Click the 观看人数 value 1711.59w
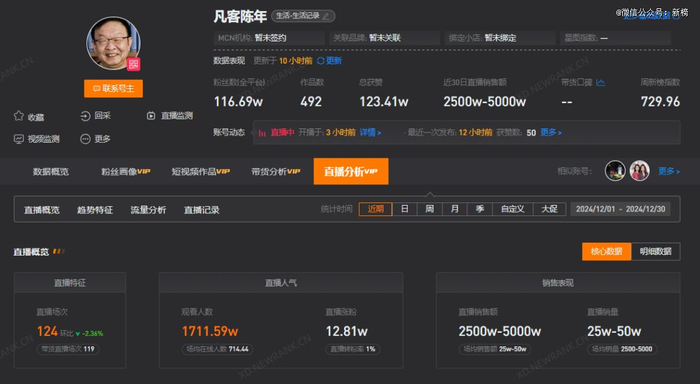700x384 pixels. (x=210, y=331)
